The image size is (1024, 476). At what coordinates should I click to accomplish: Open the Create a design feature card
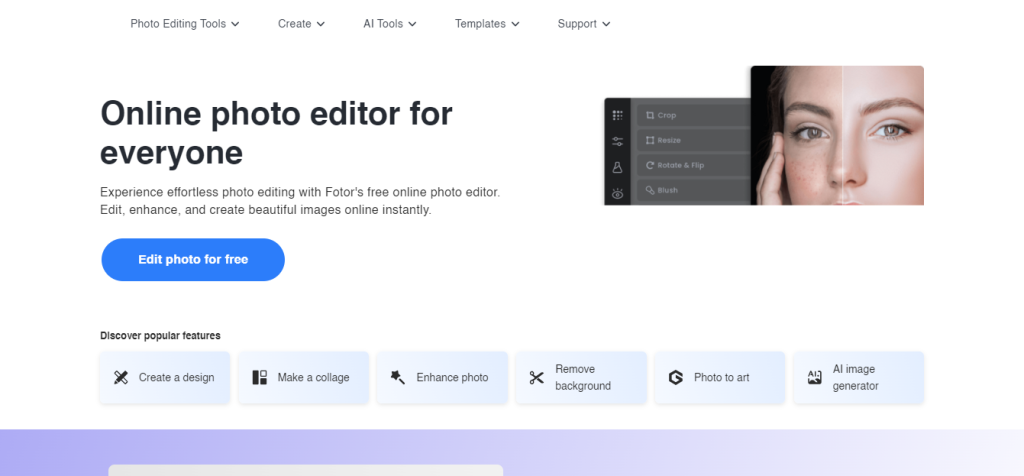165,377
